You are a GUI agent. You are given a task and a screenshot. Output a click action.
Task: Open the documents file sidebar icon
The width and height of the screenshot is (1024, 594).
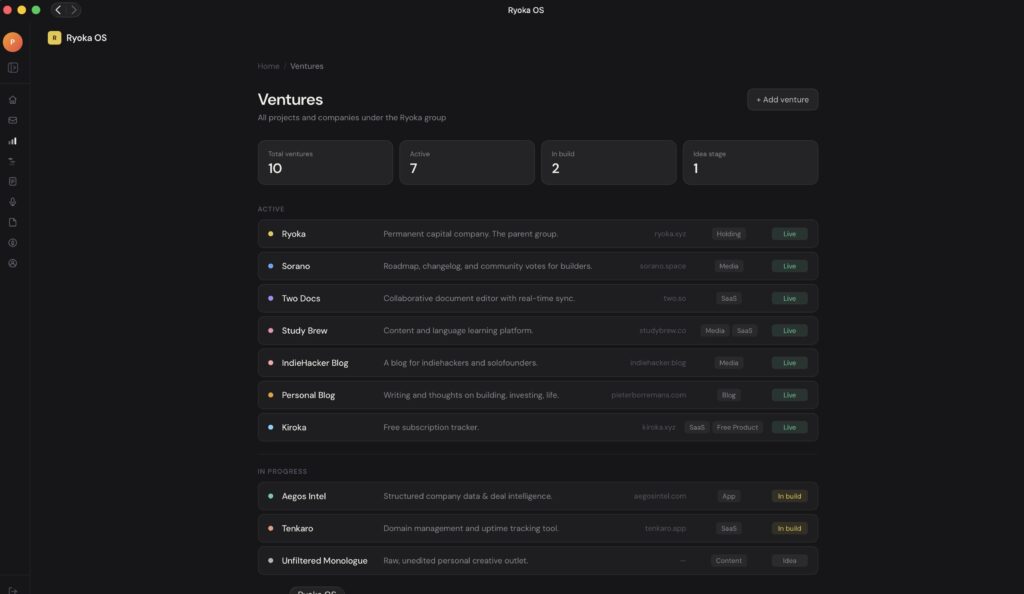click(12, 223)
